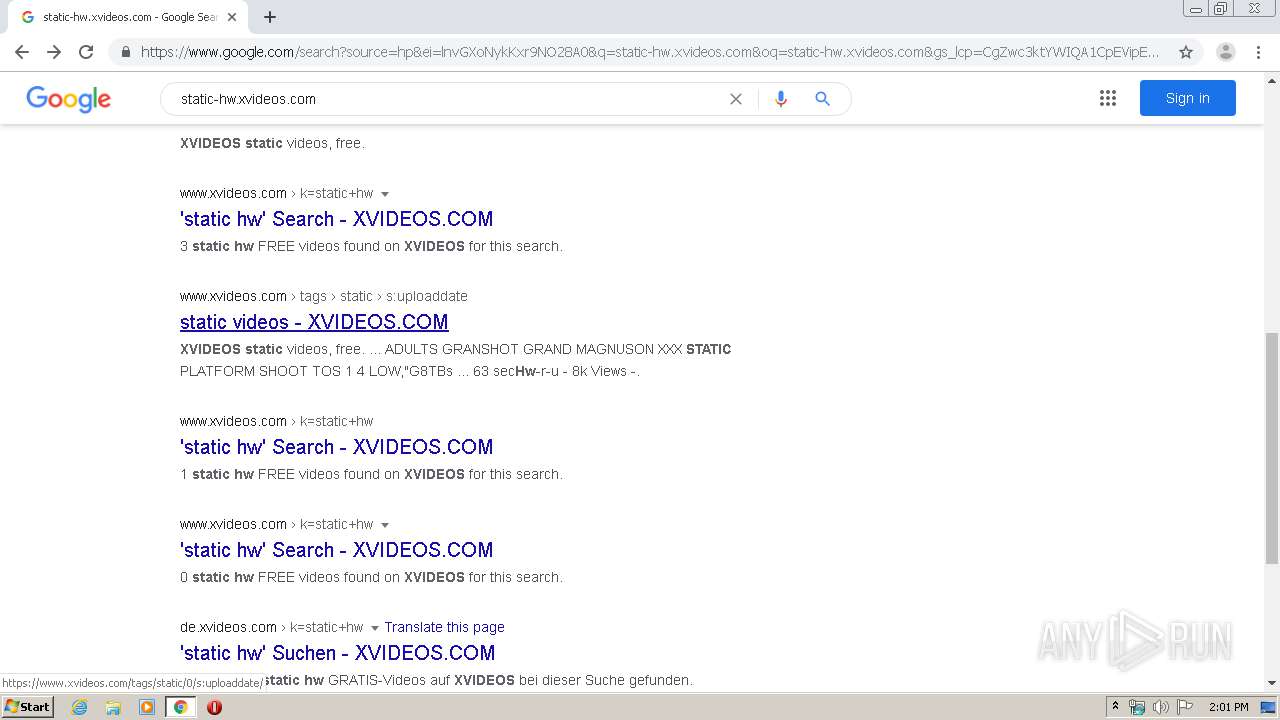Open result with '3 static hw FREE videos'
This screenshot has height=720, width=1280.
tap(336, 219)
